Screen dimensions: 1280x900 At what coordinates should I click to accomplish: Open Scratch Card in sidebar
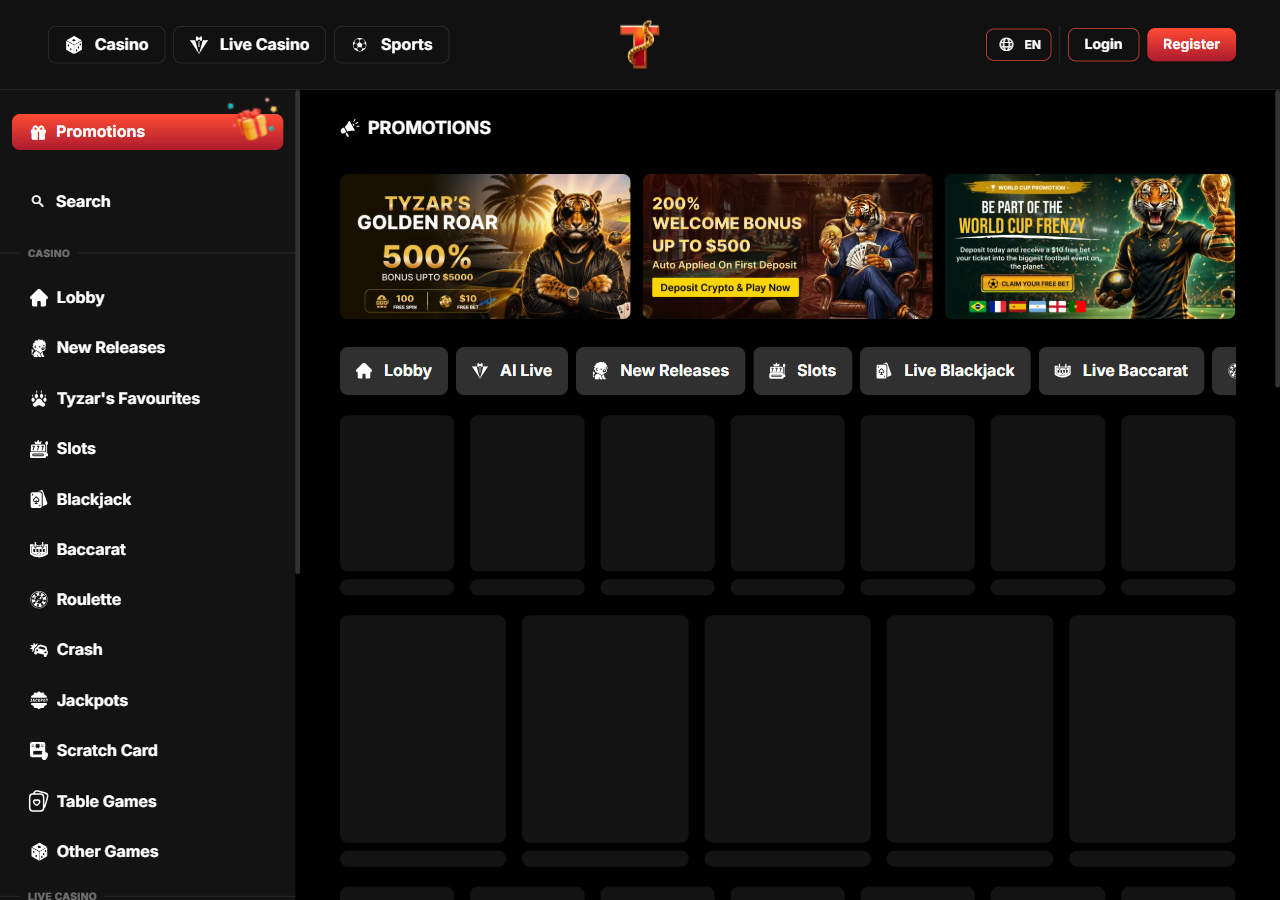coord(147,750)
